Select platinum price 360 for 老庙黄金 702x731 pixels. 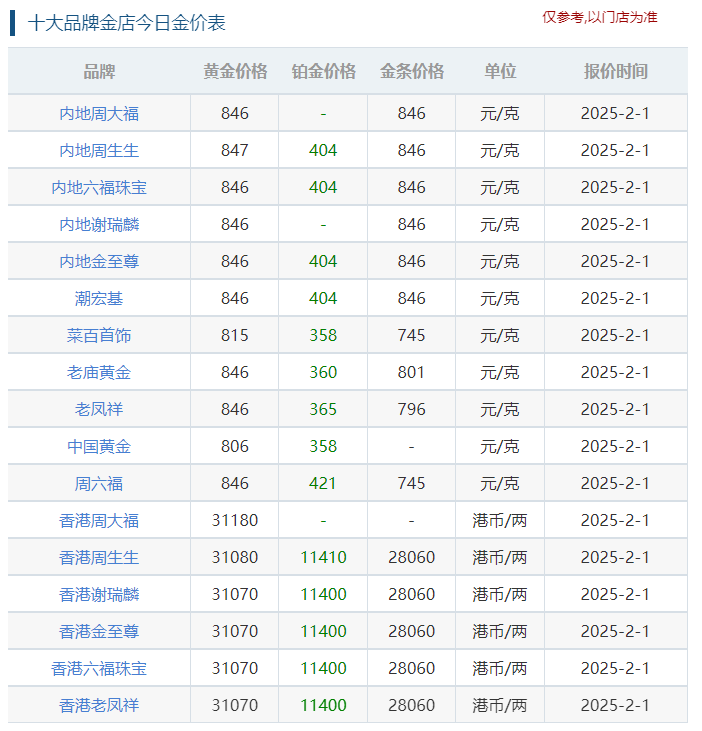[x=323, y=372]
